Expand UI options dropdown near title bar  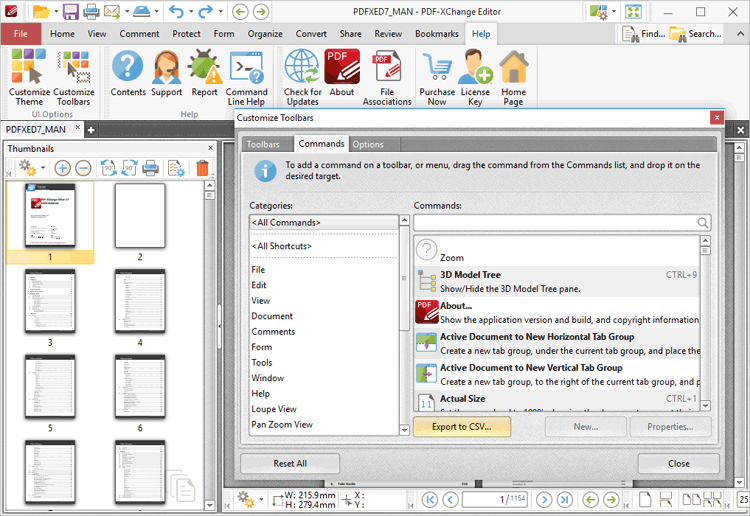[x=614, y=11]
